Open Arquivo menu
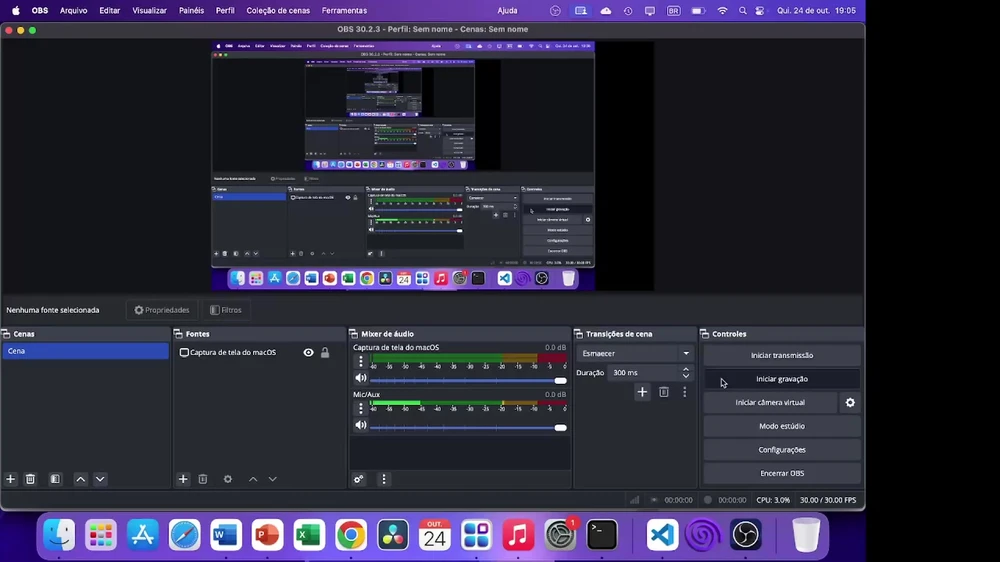This screenshot has width=1000, height=562. [x=73, y=10]
